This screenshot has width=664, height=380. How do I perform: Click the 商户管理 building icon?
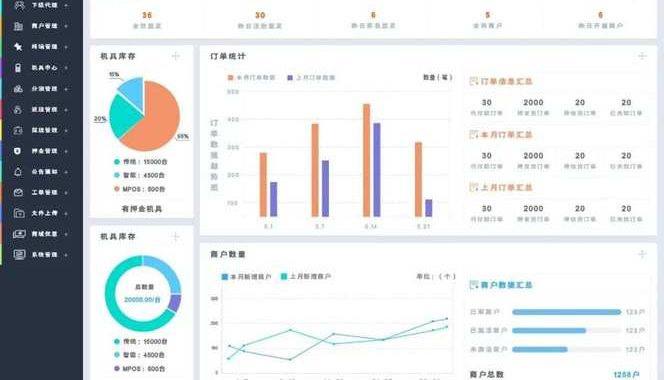pyautogui.click(x=18, y=26)
